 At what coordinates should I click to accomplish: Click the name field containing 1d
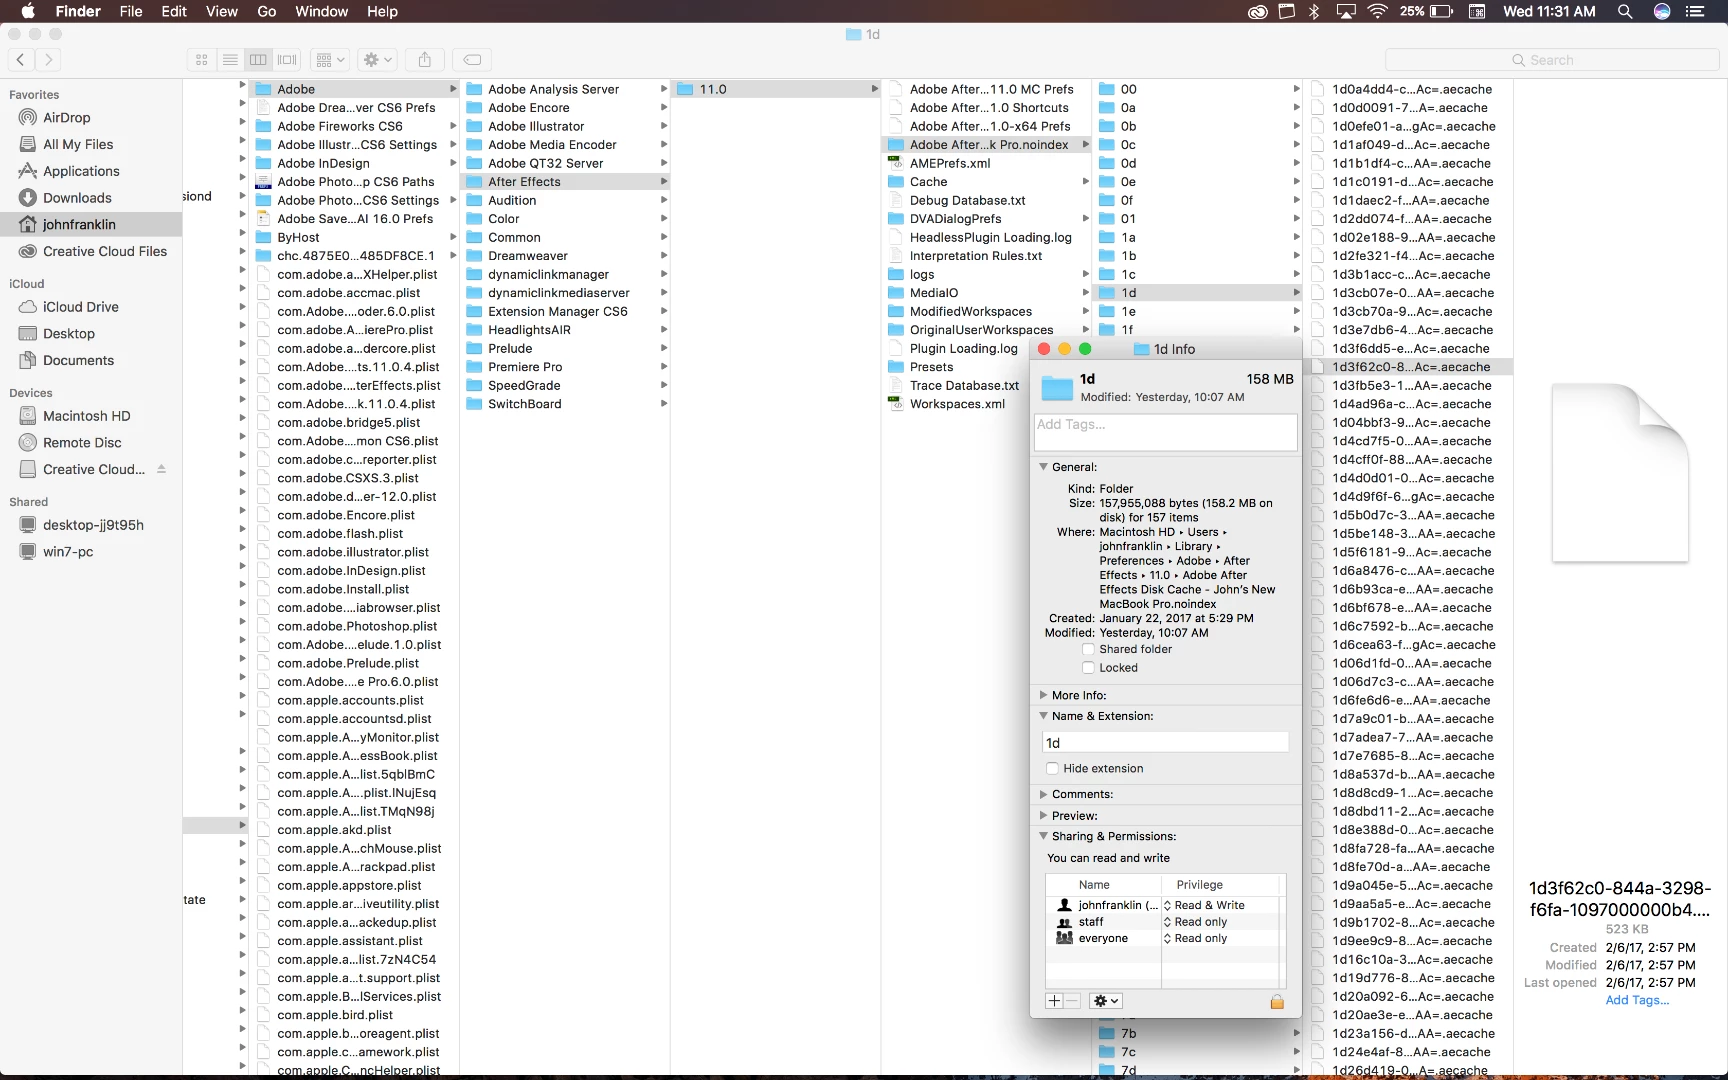click(x=1166, y=743)
